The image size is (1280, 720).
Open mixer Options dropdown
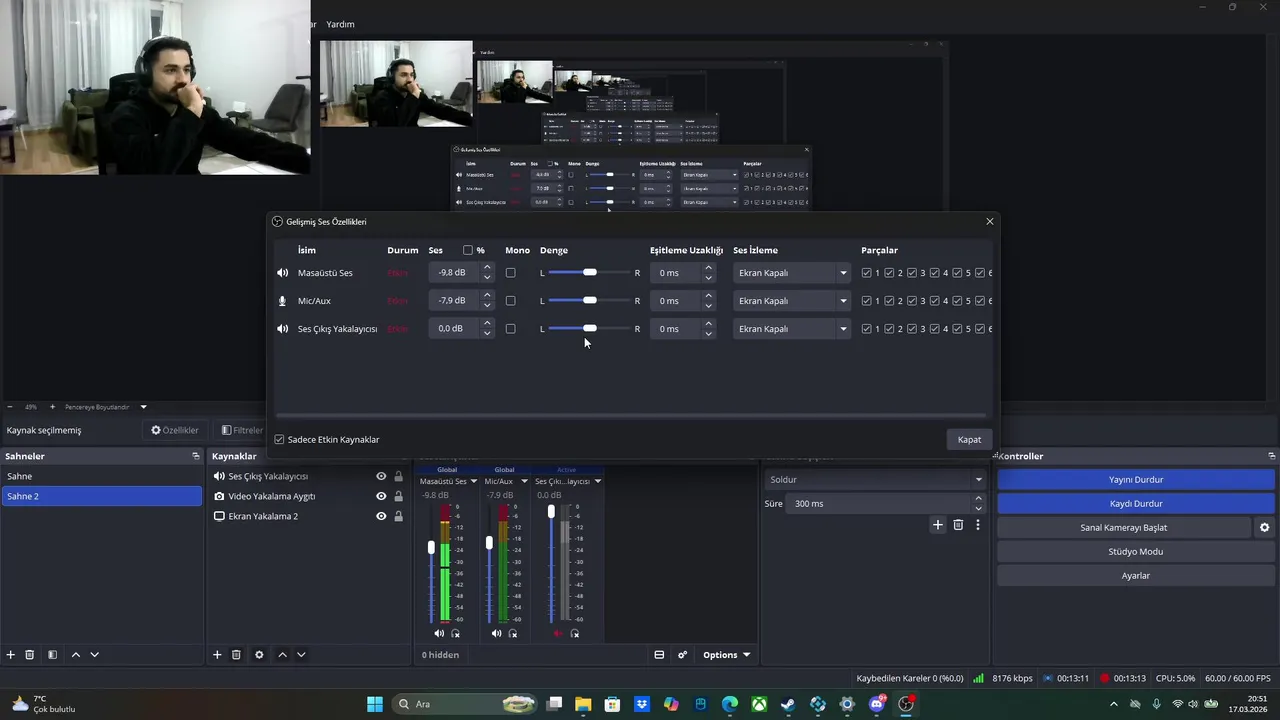[x=726, y=655]
